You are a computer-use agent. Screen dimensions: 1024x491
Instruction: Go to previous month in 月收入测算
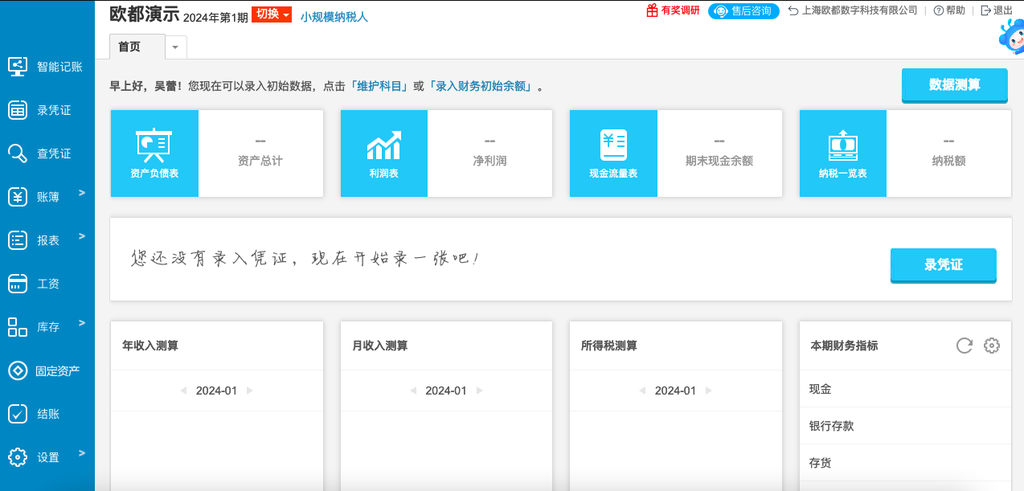(x=413, y=390)
